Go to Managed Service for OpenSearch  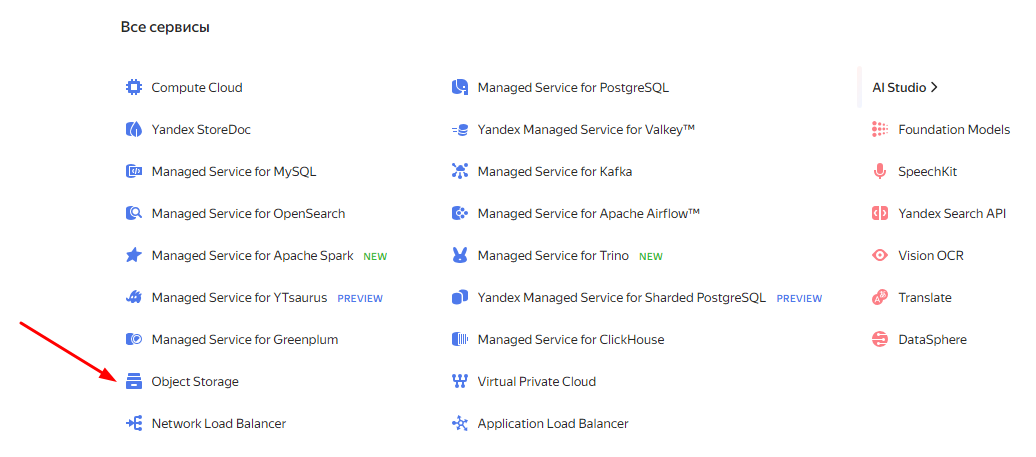point(248,214)
